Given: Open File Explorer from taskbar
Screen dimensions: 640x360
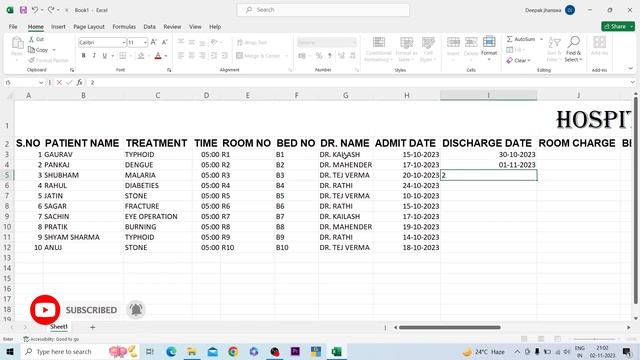Looking at the screenshot, I should tap(192, 351).
